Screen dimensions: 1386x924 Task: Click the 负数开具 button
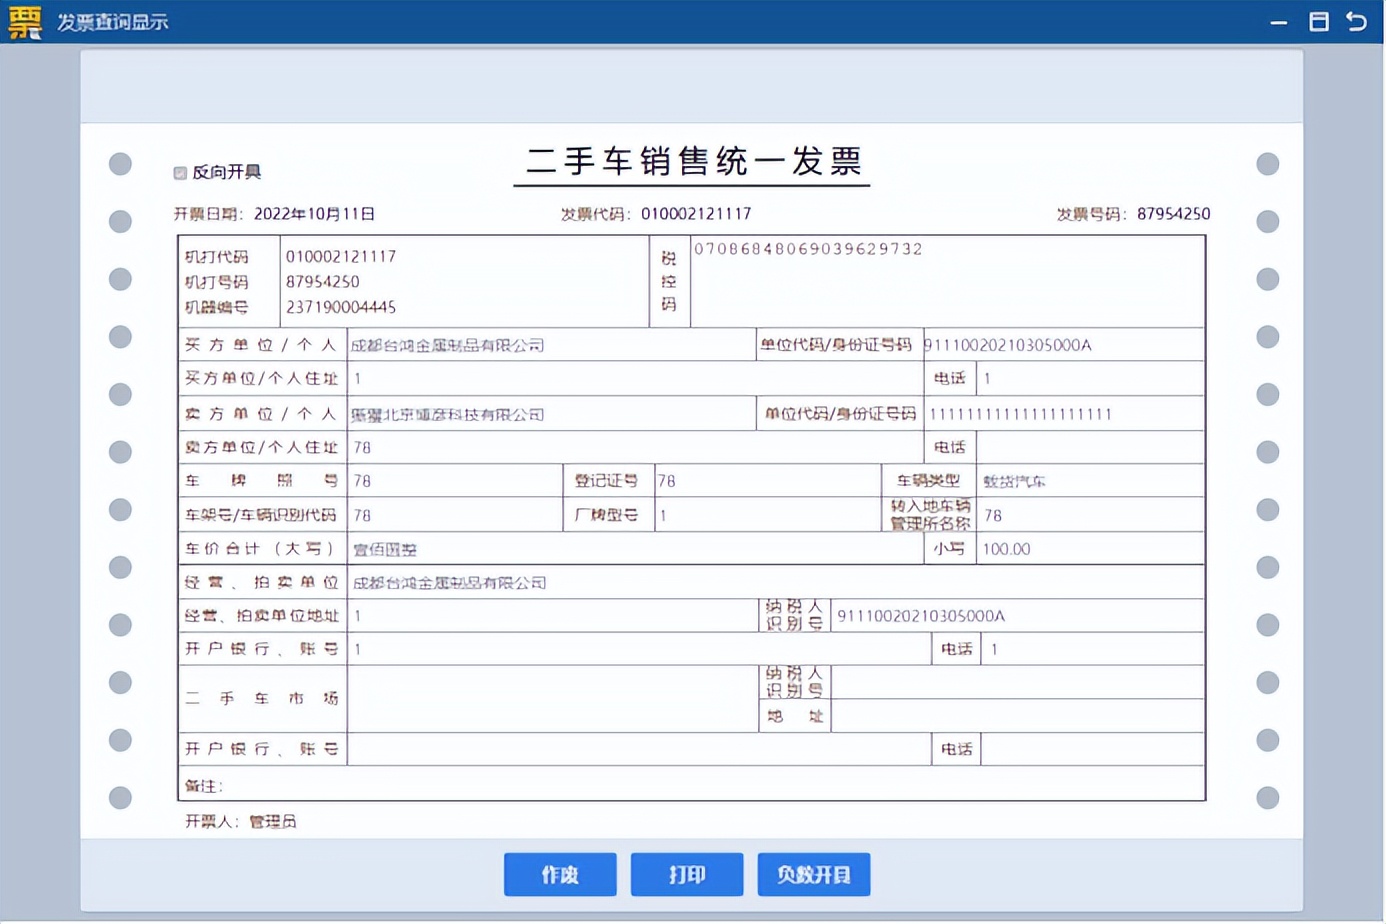click(813, 873)
